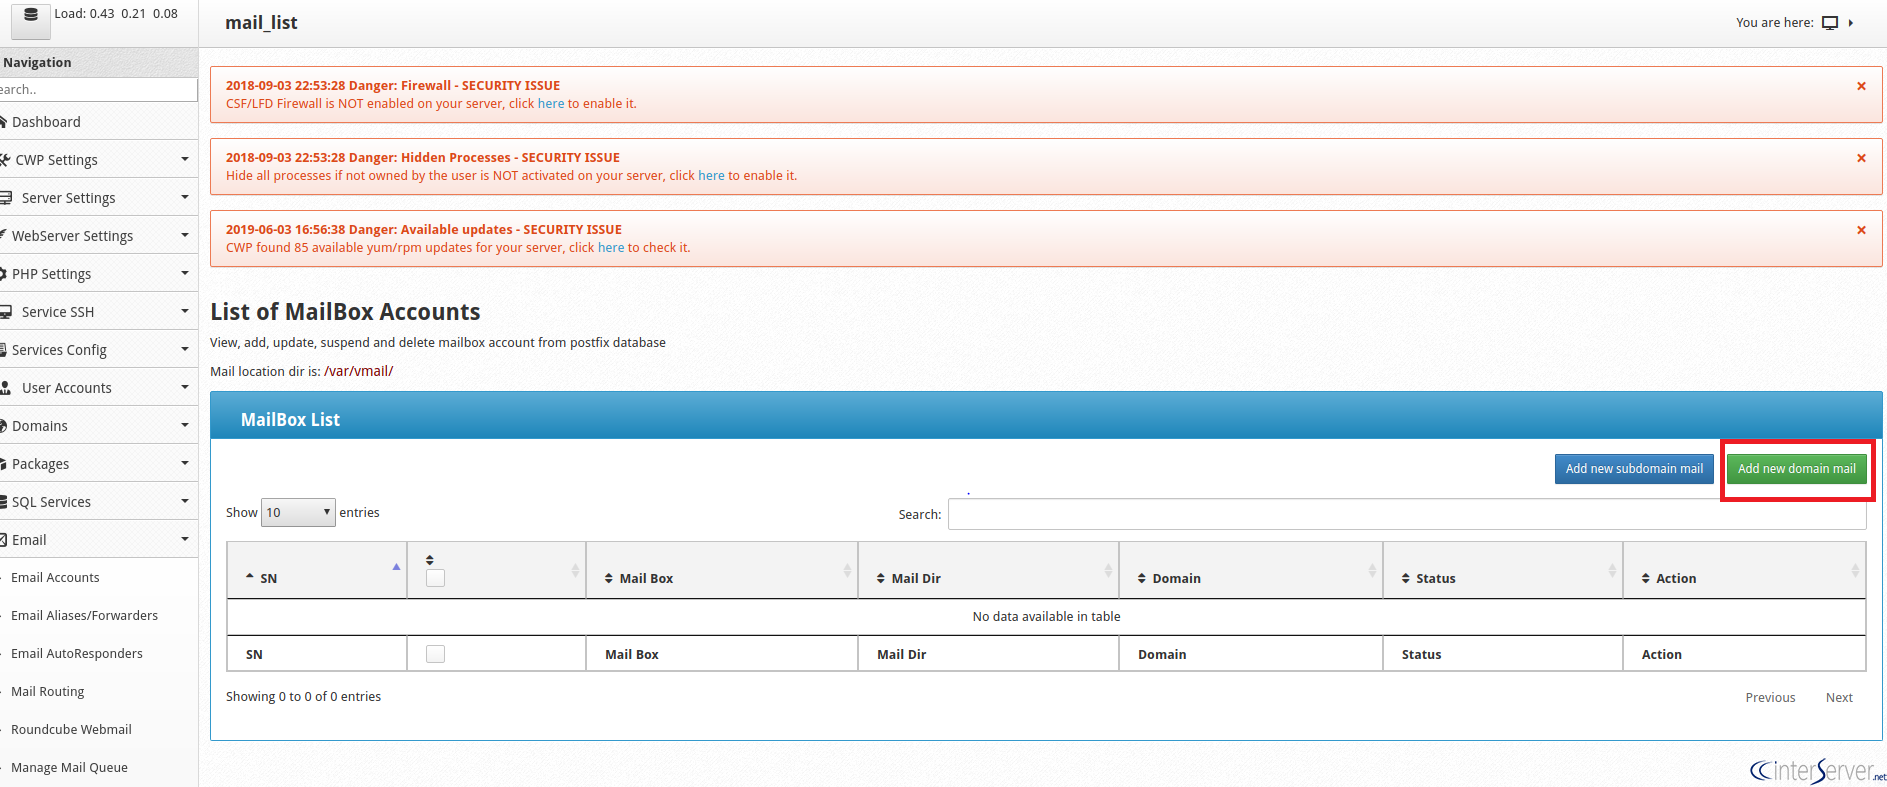Click the 'No data available in table' row
Screen dimensions: 1887x787
pyautogui.click(x=1046, y=617)
